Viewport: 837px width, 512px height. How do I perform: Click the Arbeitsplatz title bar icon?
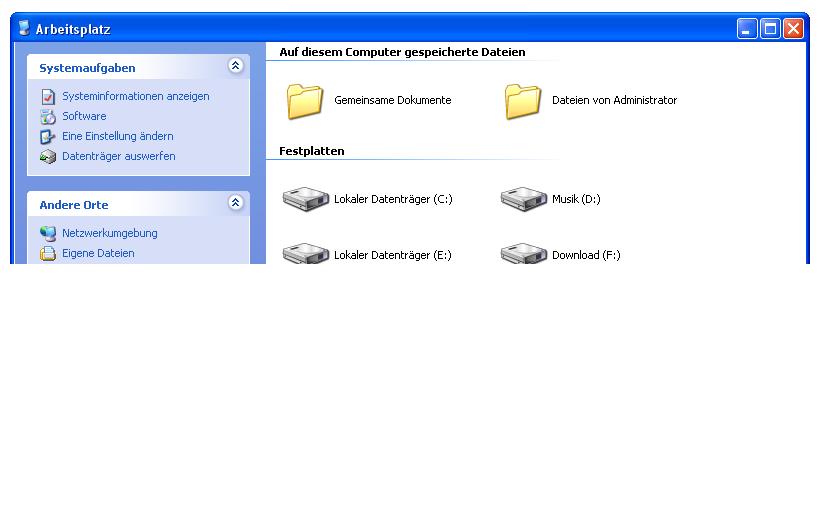click(x=24, y=28)
